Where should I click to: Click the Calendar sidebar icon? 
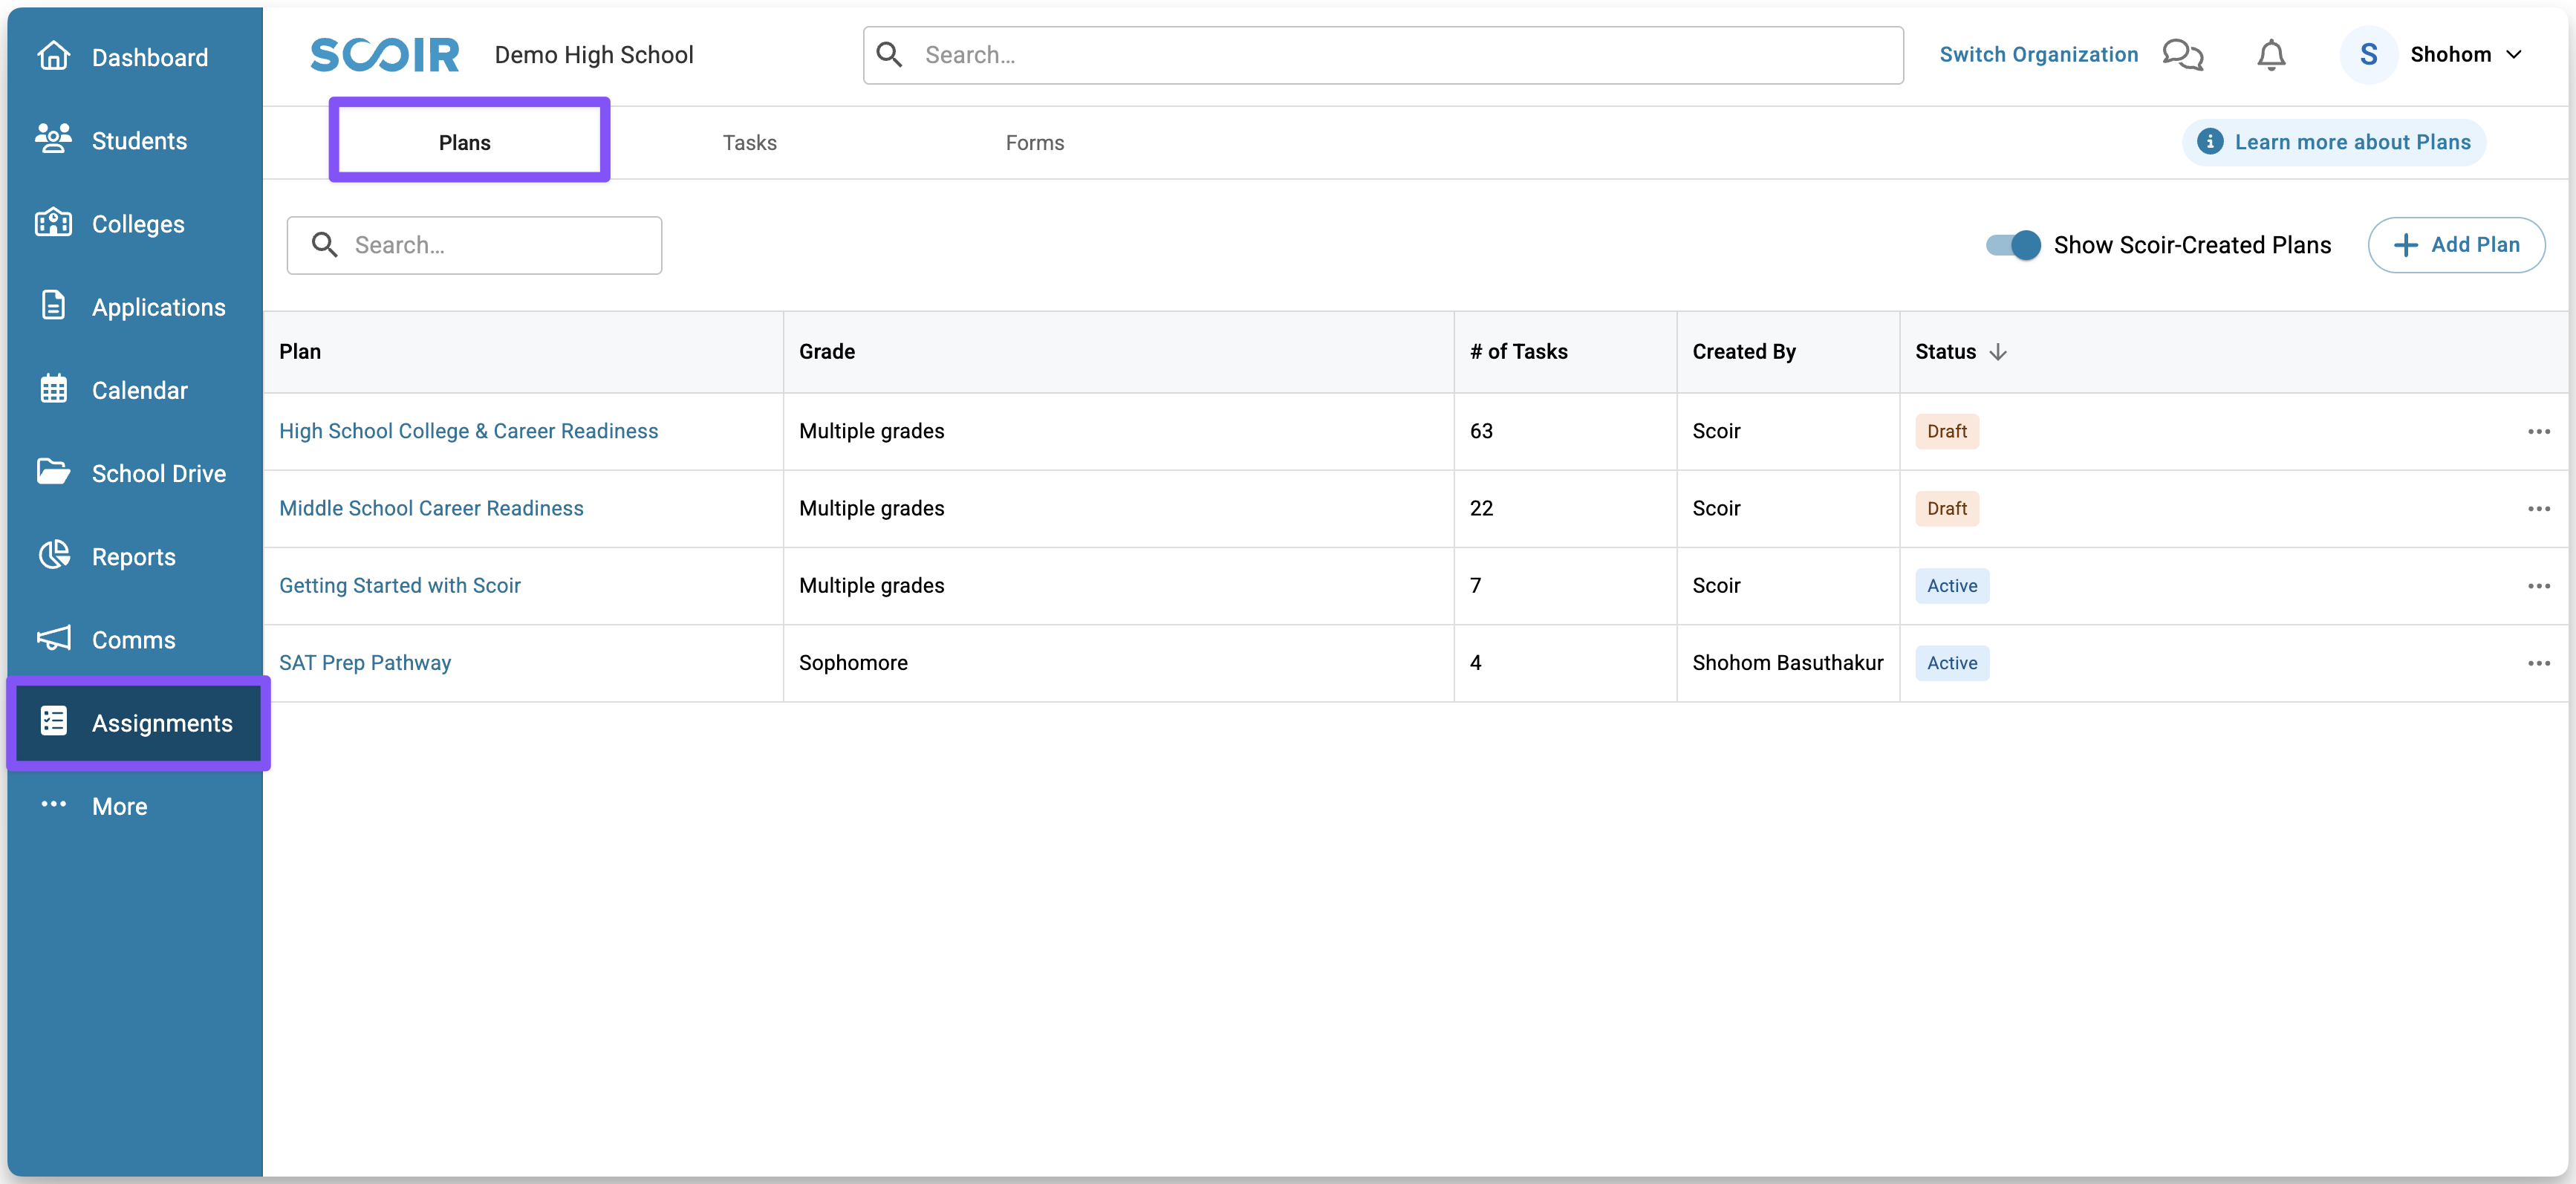tap(53, 390)
